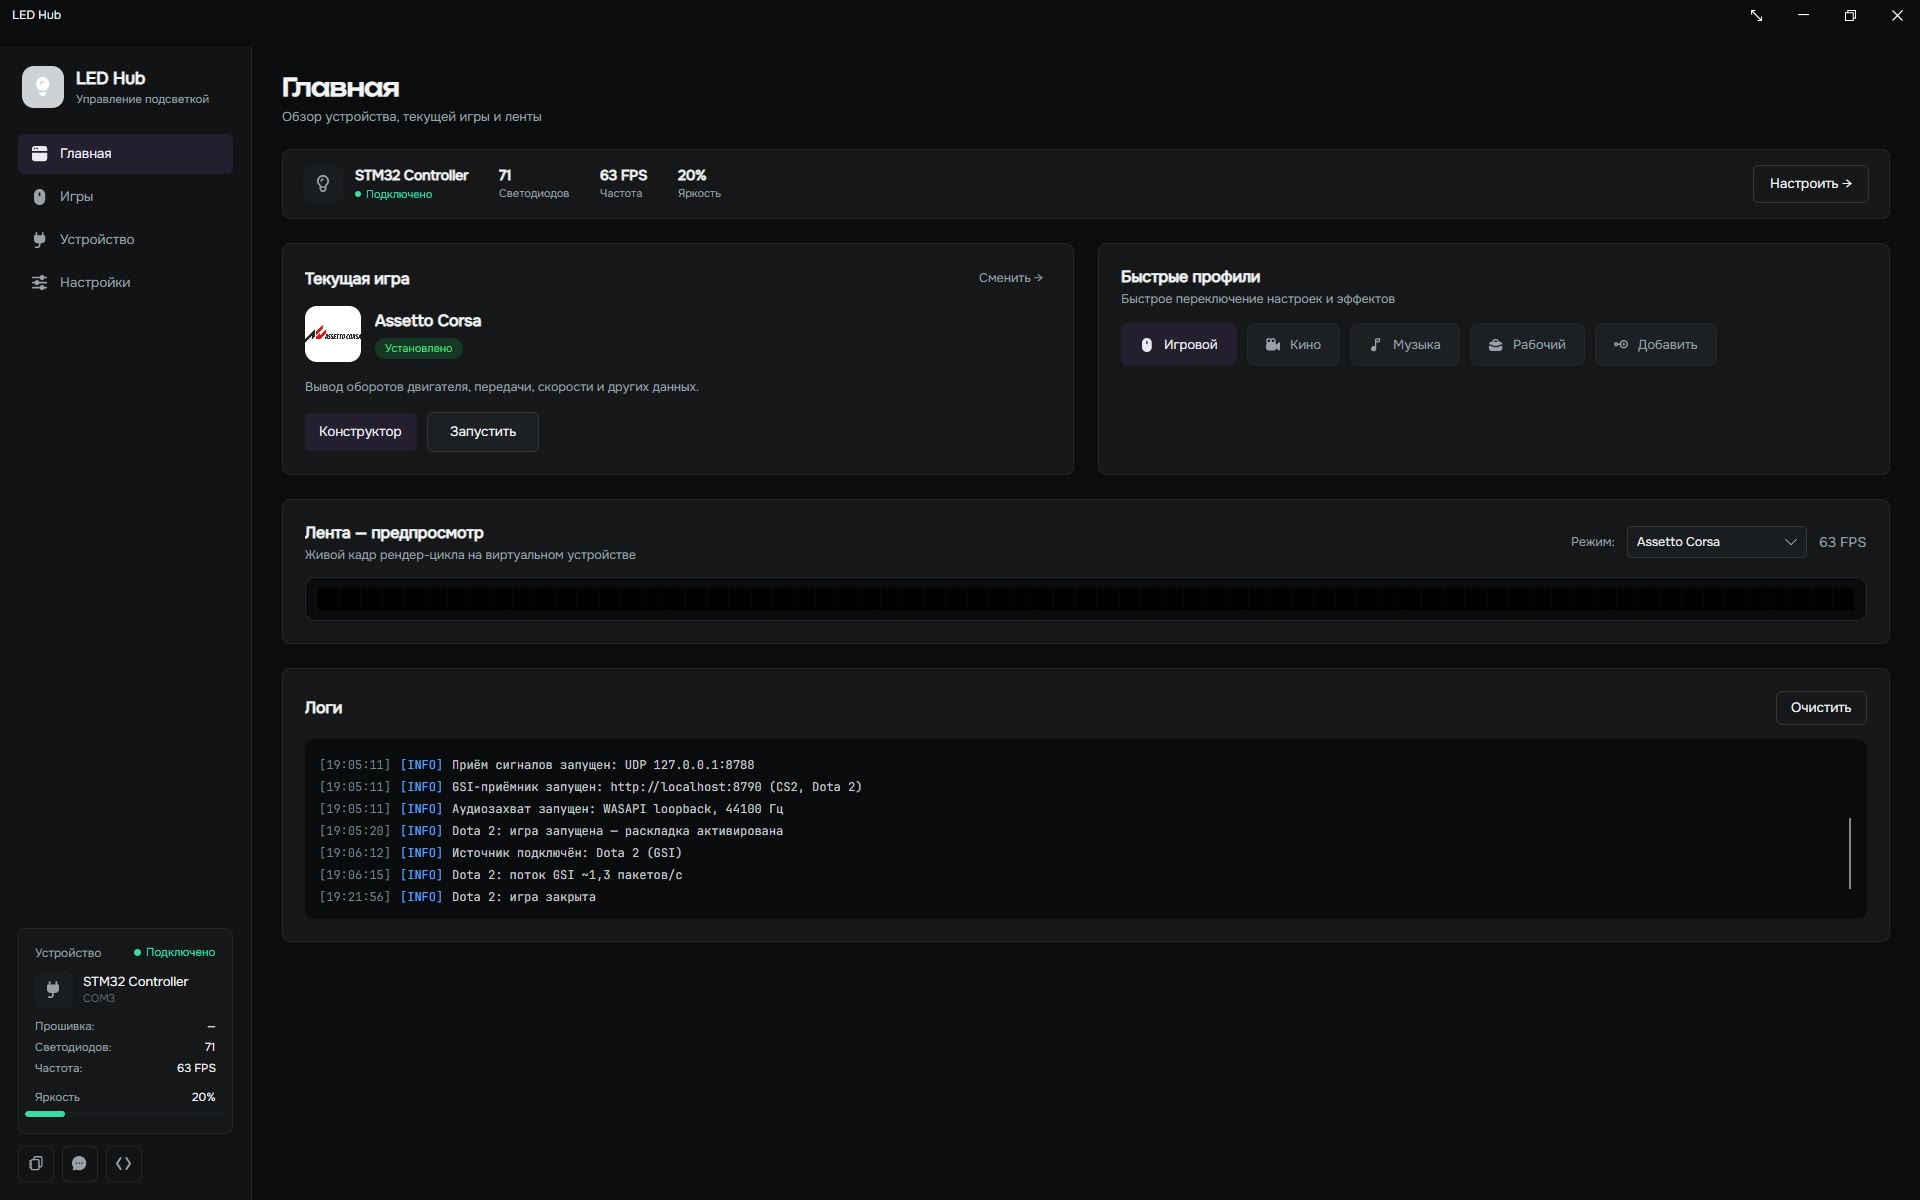Click the plug icon in device status card

(53, 989)
